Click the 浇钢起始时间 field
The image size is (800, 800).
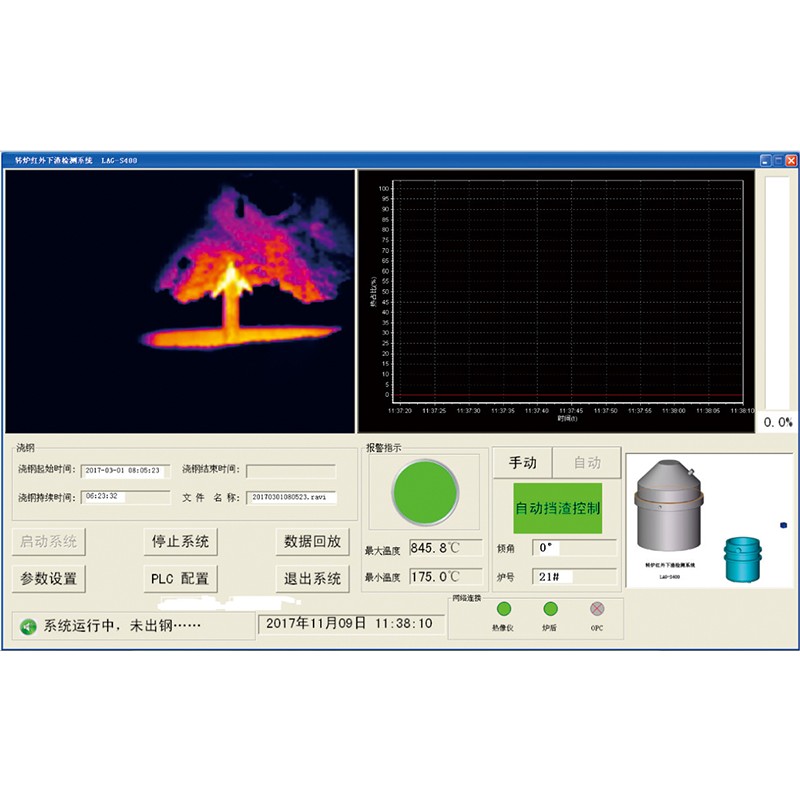click(x=126, y=470)
